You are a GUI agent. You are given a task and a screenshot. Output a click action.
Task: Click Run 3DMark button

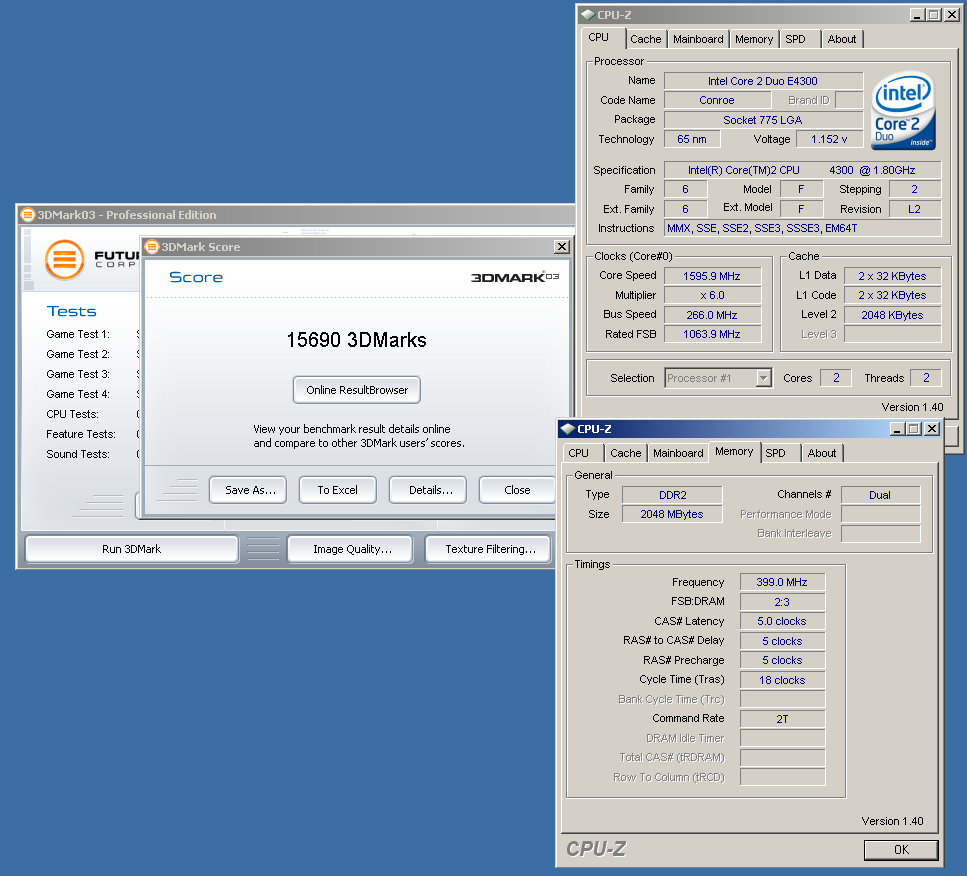(131, 549)
